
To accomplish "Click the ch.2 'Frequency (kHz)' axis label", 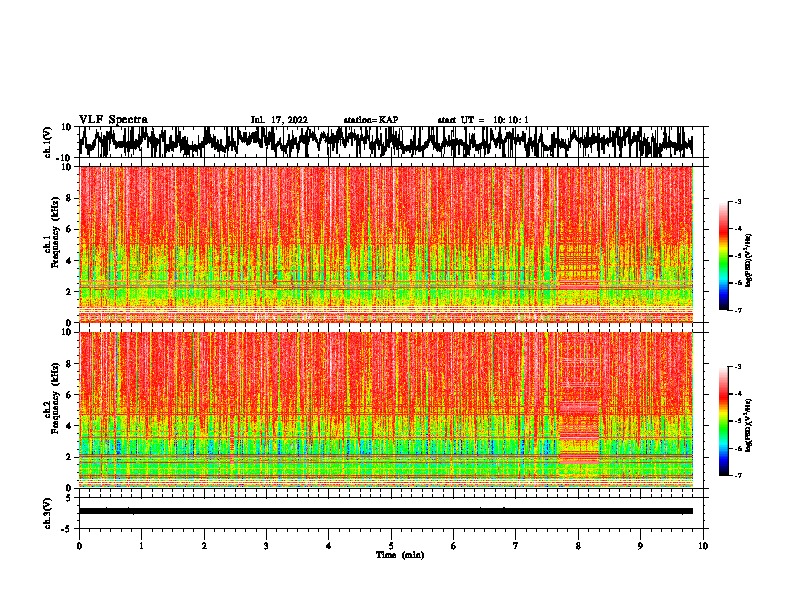I will click(x=55, y=398).
